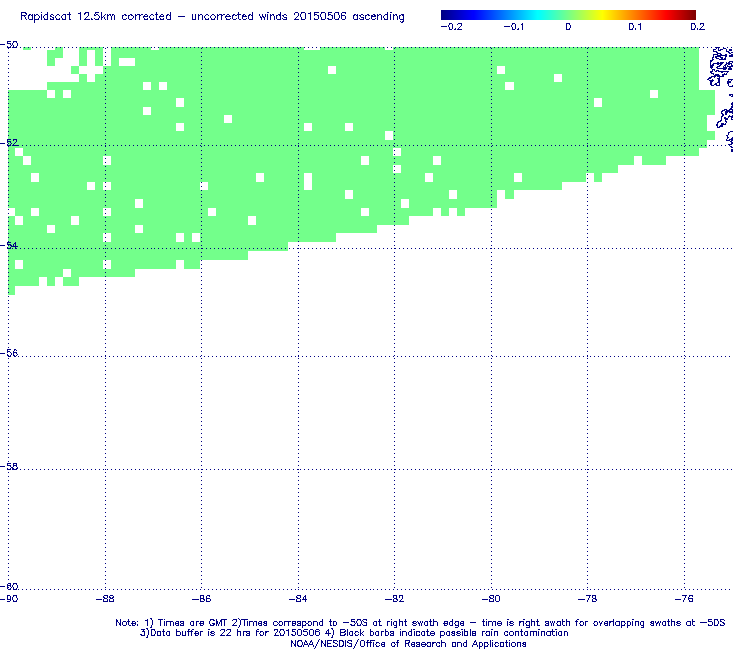Screen dimensions: 740x650
Task: Click the -84 longitude axis label
Action: (x=298, y=599)
